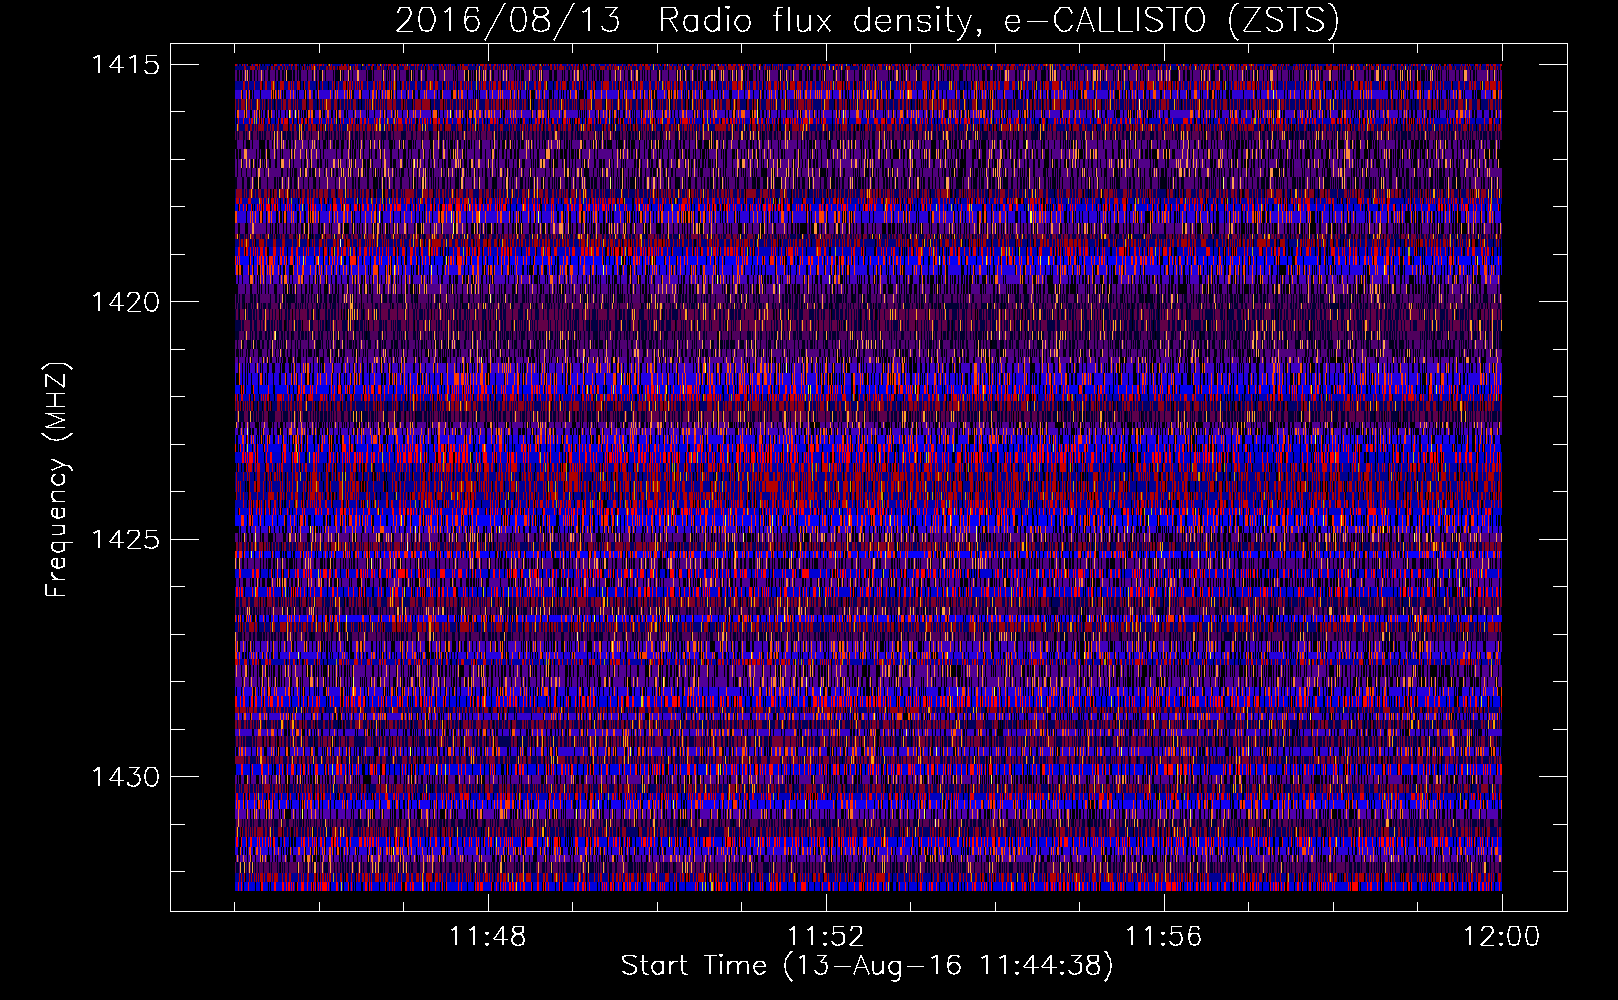1618x1000 pixels.
Task: Click the 11:56 time tick label
Action: pos(1164,937)
